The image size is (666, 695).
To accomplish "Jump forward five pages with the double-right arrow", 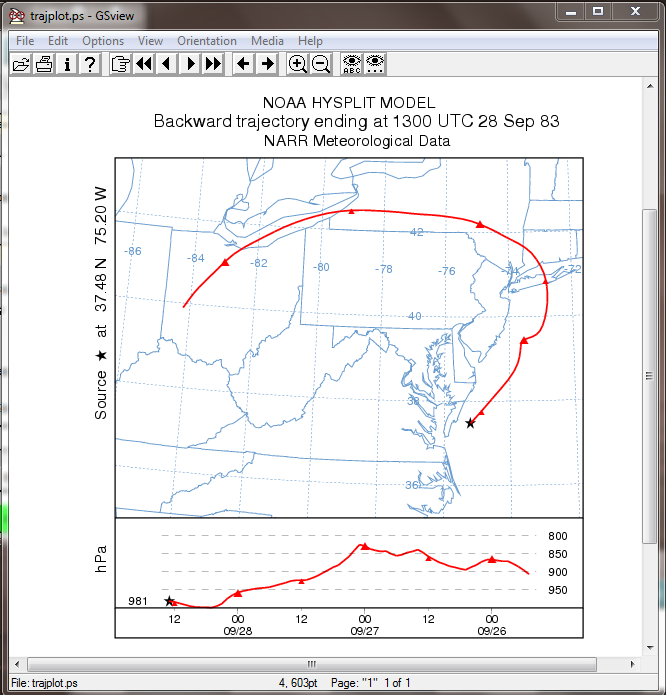I will pyautogui.click(x=214, y=64).
